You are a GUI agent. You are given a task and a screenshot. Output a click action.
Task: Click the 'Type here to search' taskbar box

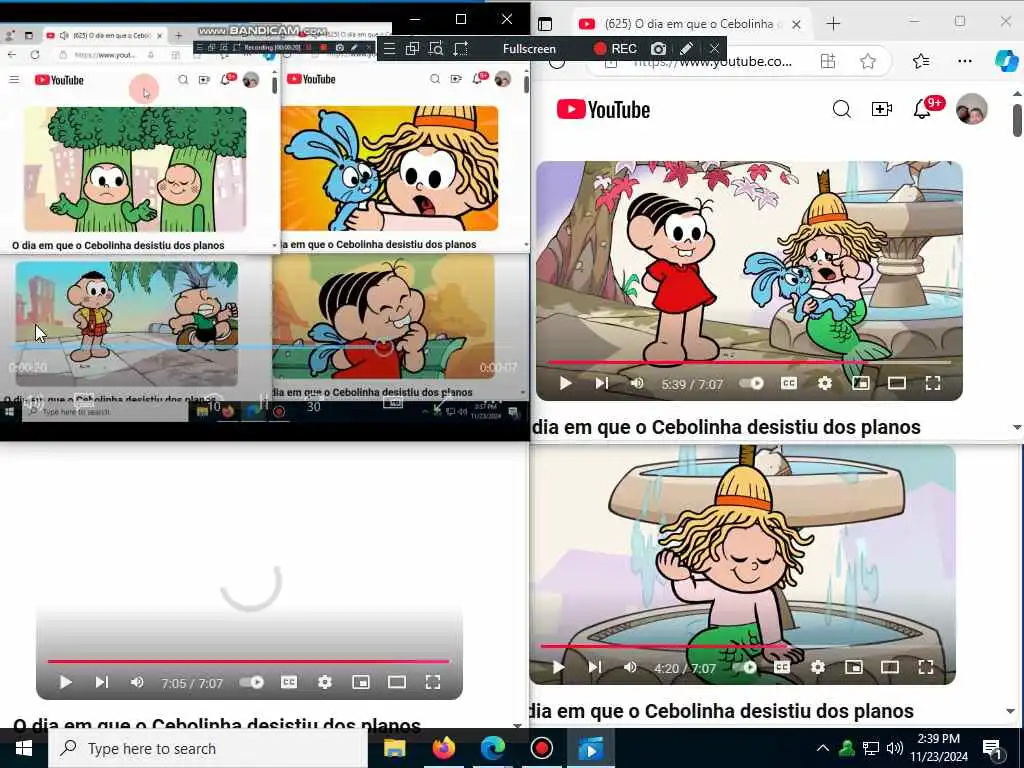tap(208, 748)
